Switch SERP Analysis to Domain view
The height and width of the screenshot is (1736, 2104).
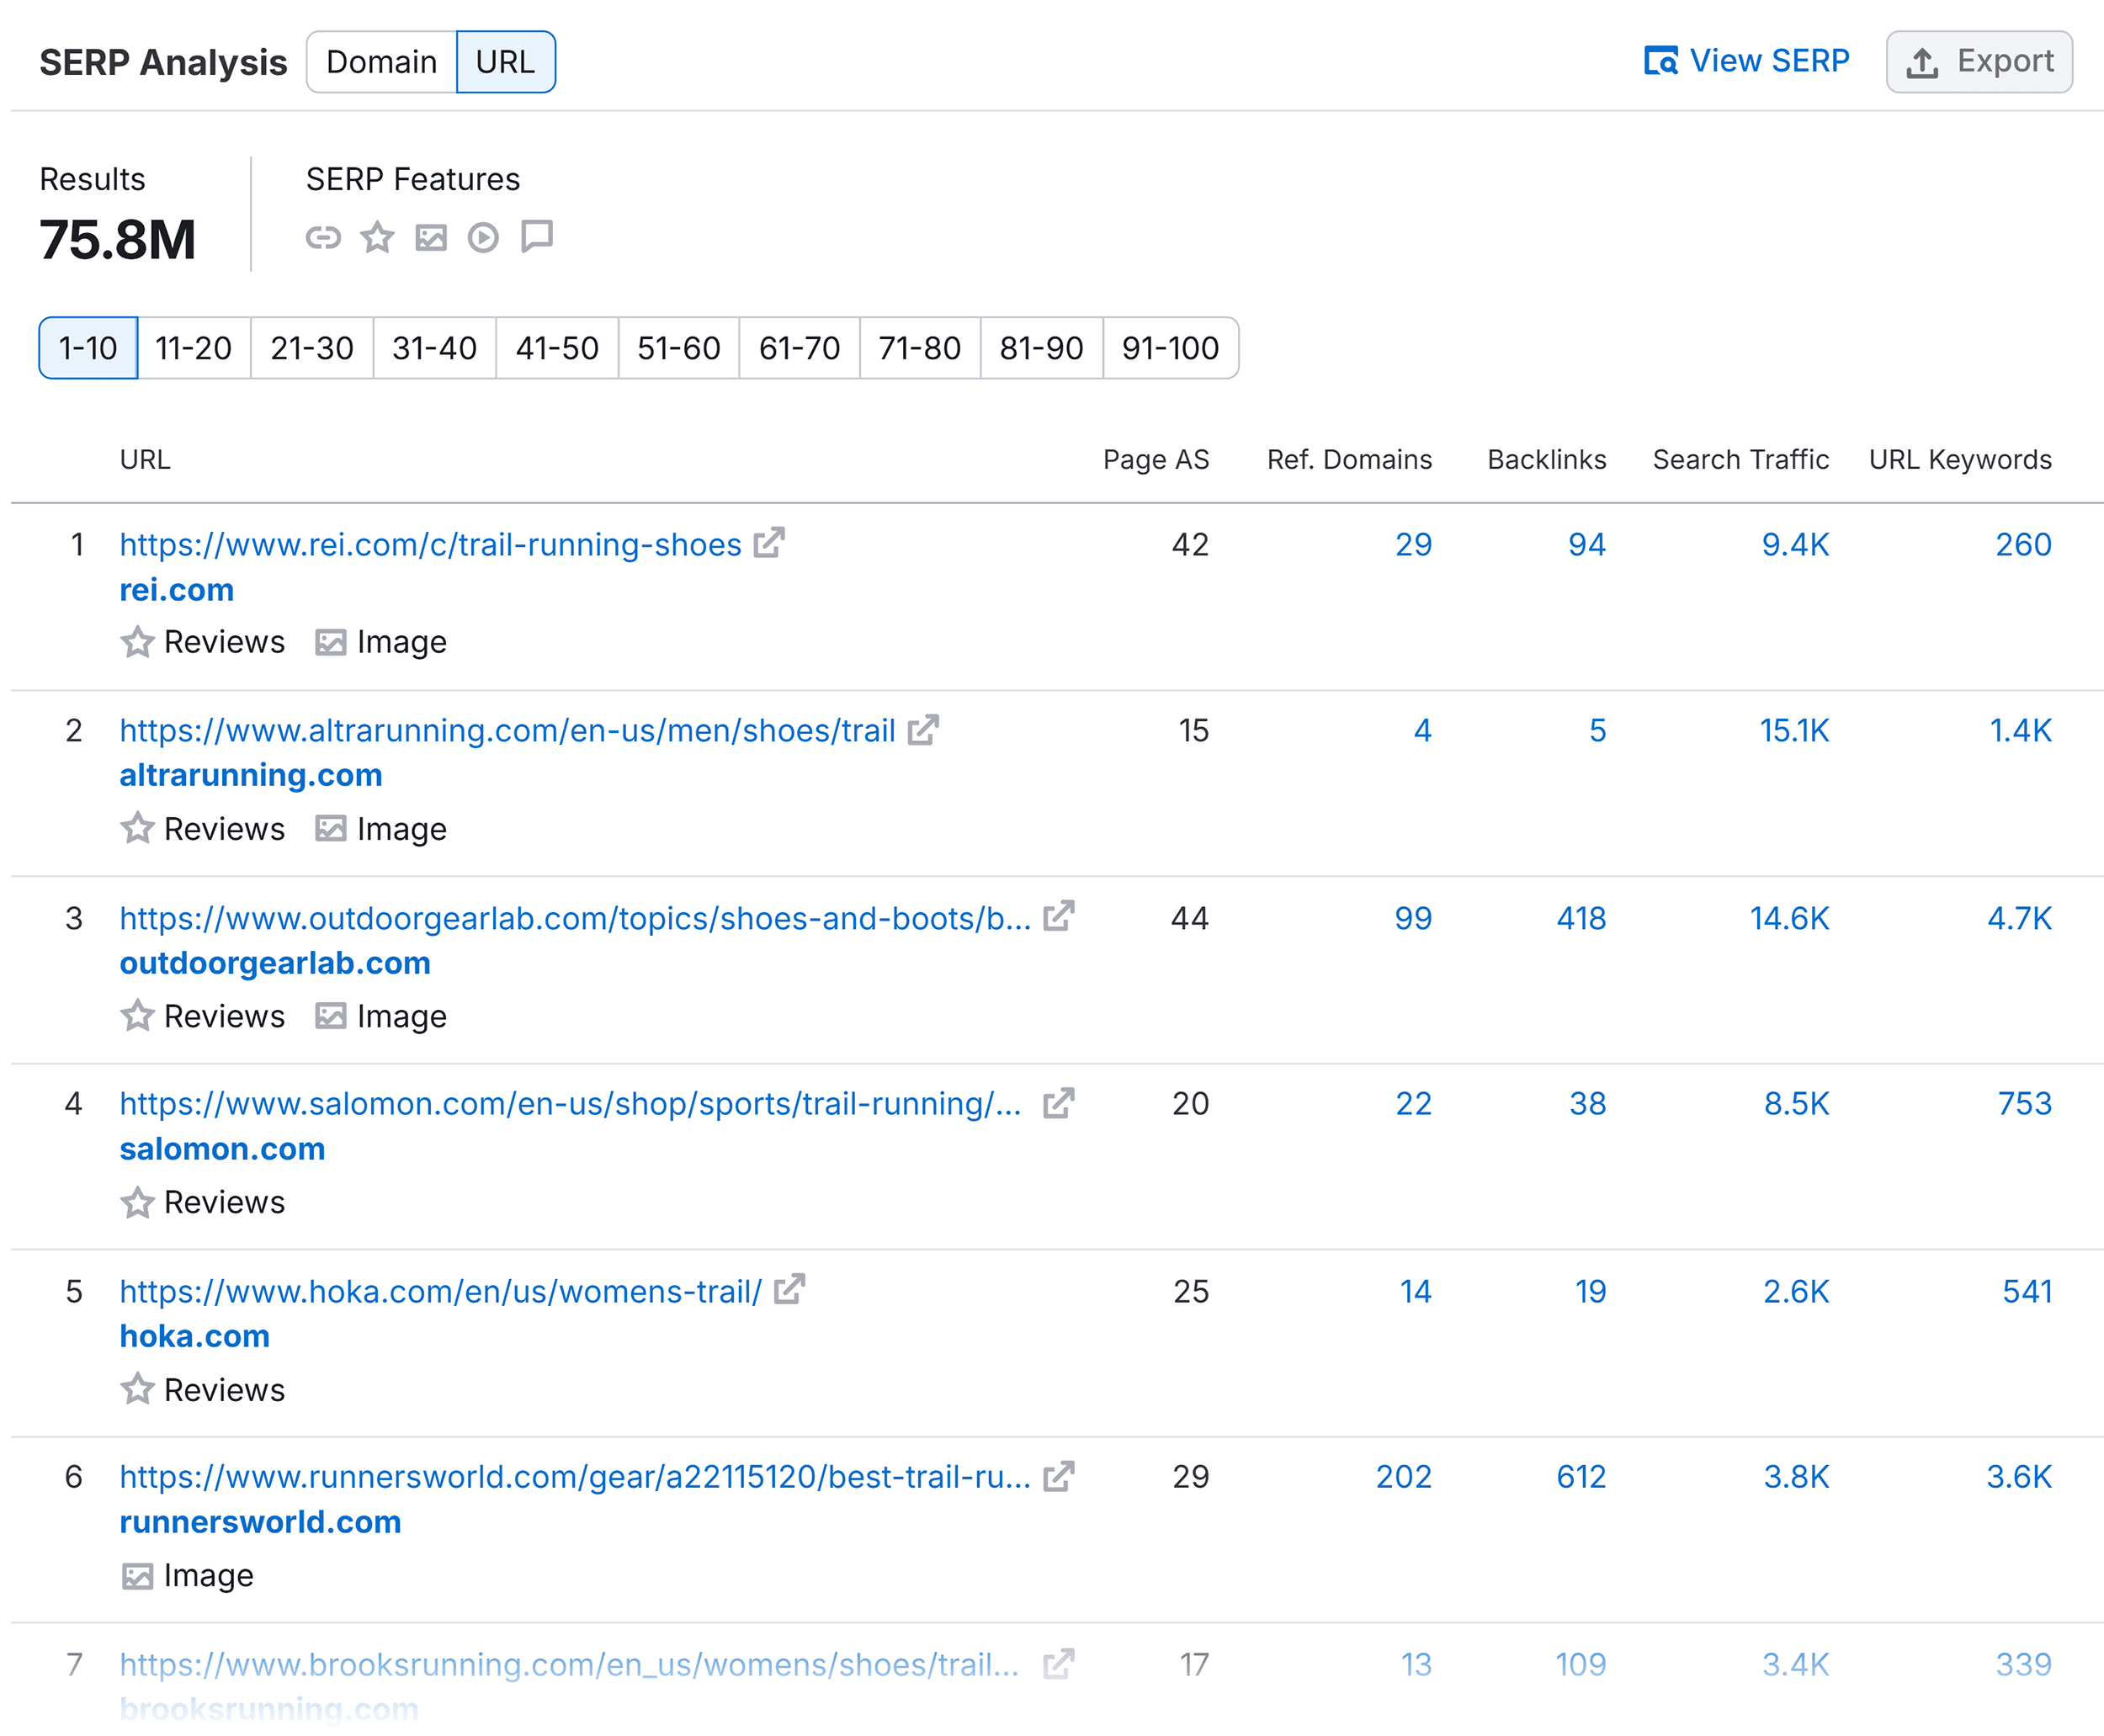381,62
